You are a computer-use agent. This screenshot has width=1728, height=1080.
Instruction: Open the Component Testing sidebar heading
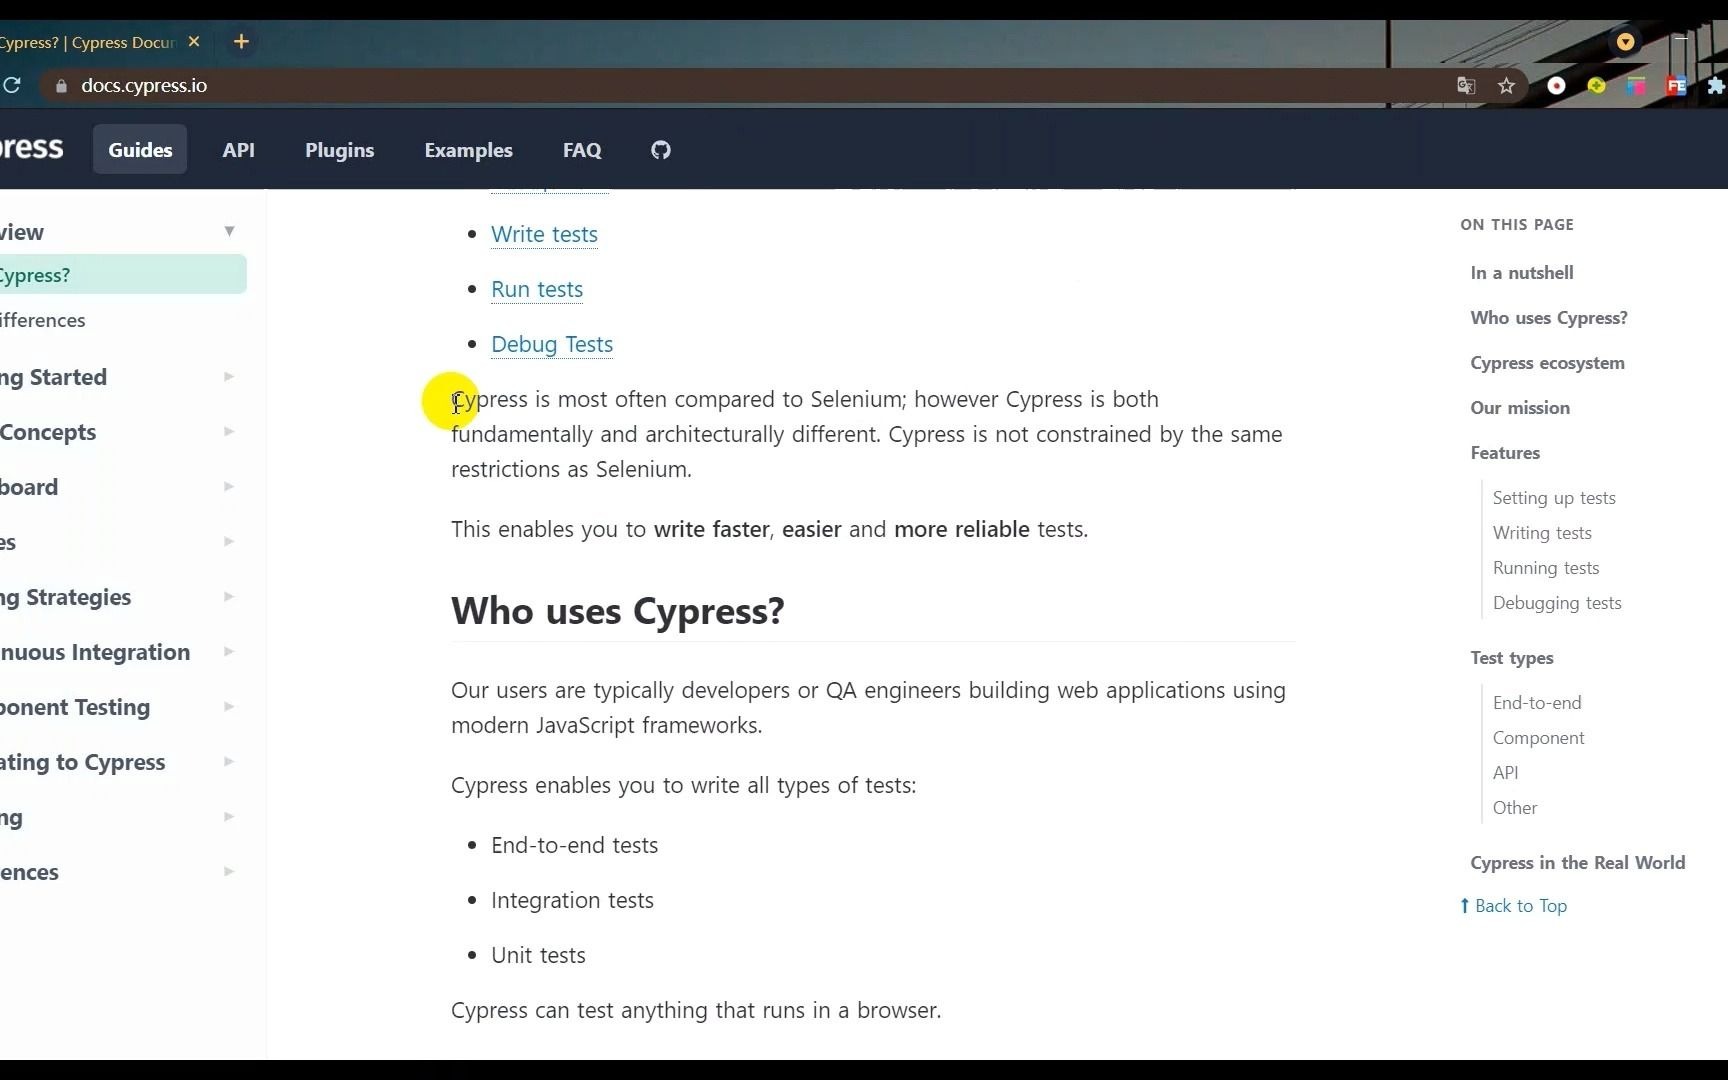(x=75, y=708)
